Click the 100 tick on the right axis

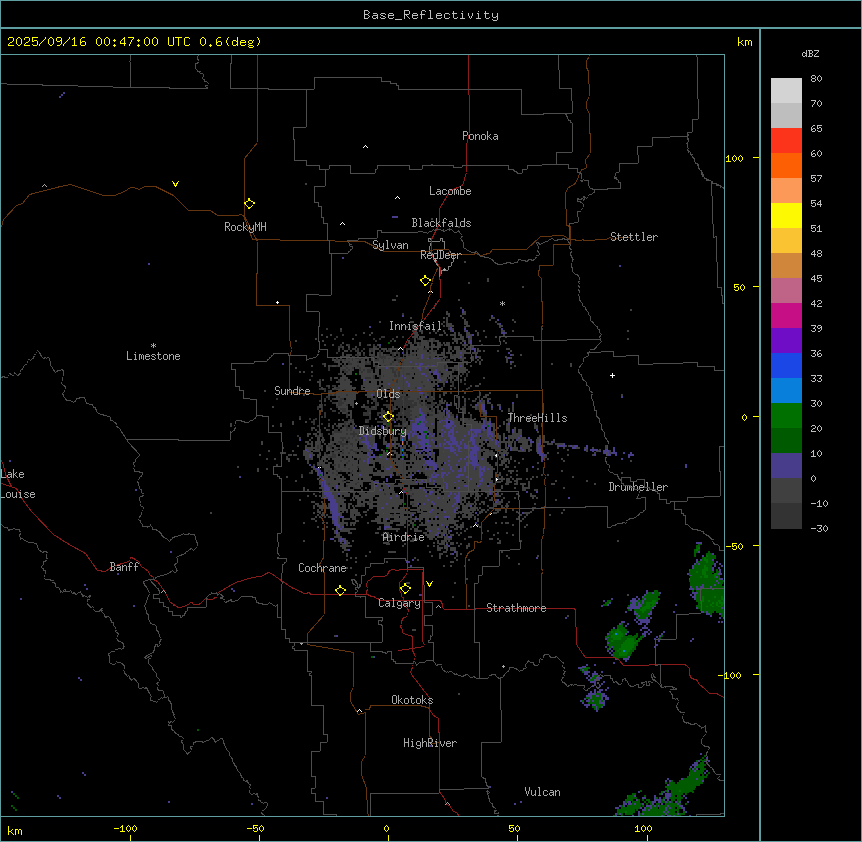(734, 158)
